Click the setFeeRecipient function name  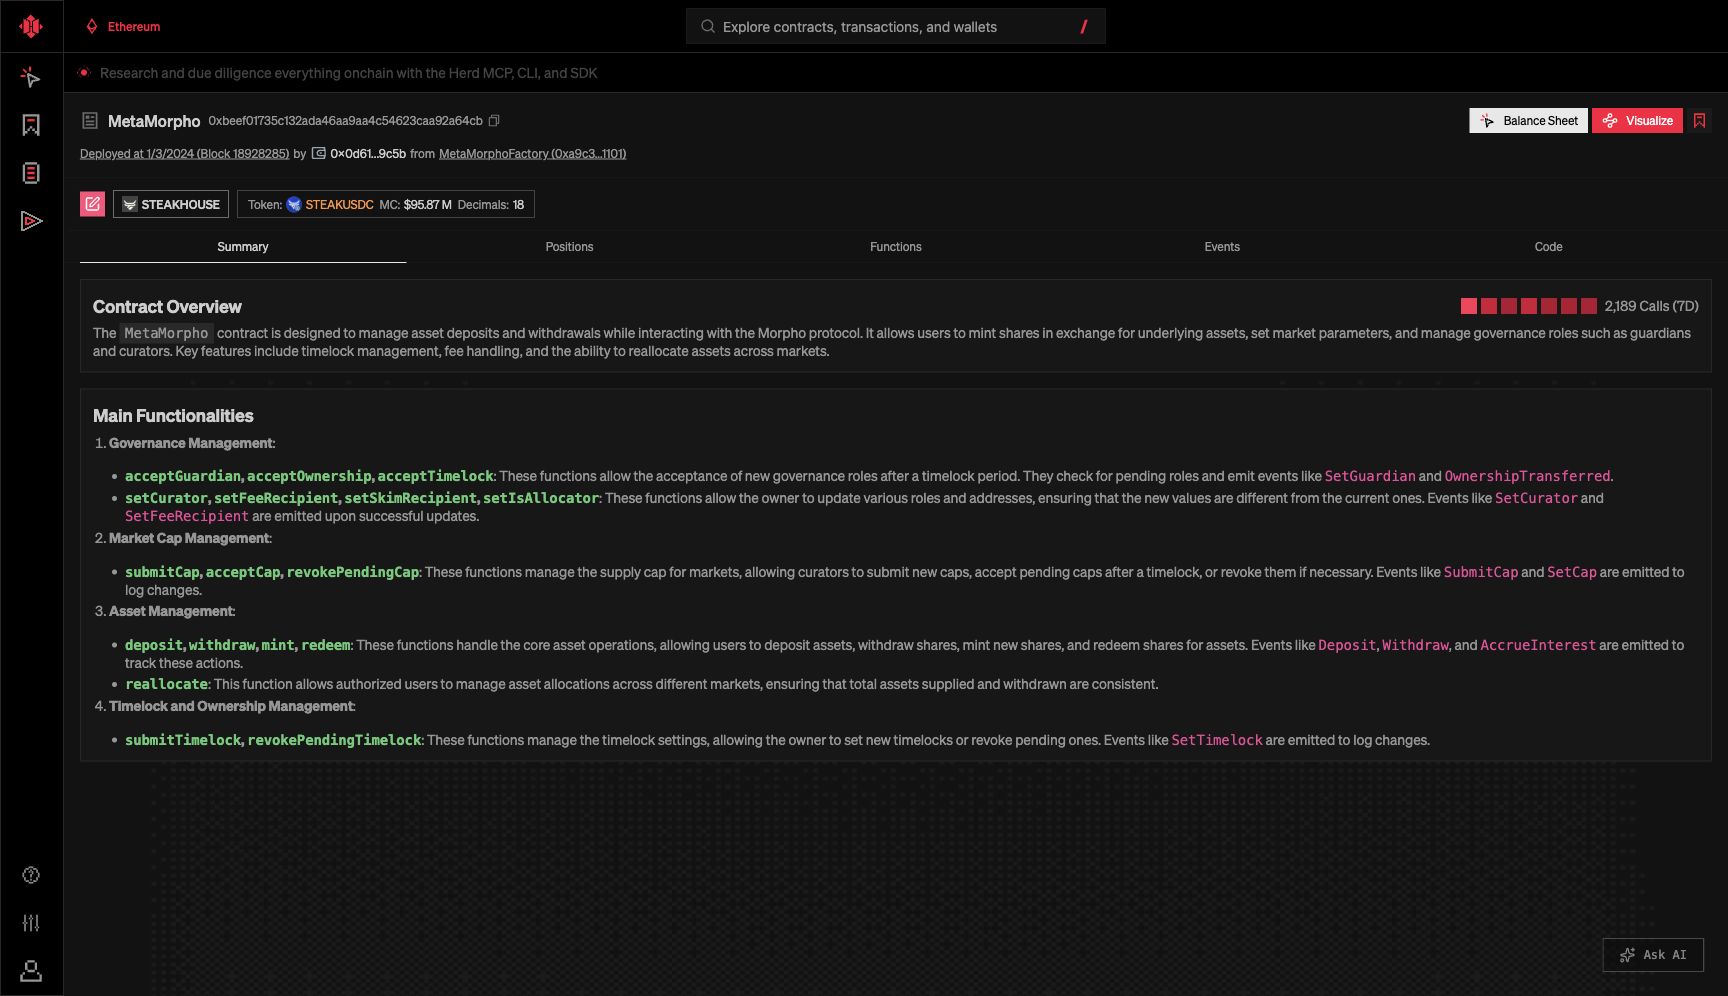pyautogui.click(x=276, y=498)
